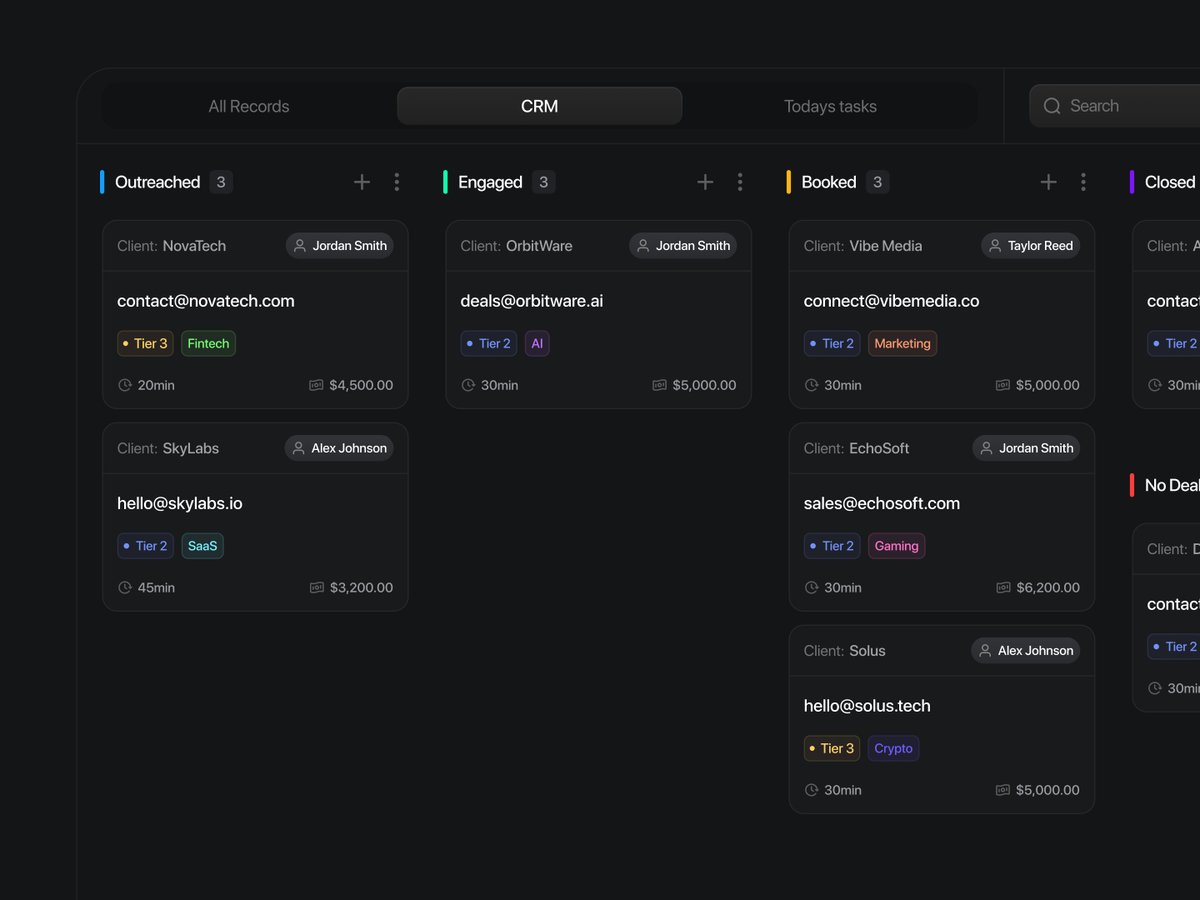Click money icon beside $3,200.00
1200x900 pixels.
click(317, 588)
